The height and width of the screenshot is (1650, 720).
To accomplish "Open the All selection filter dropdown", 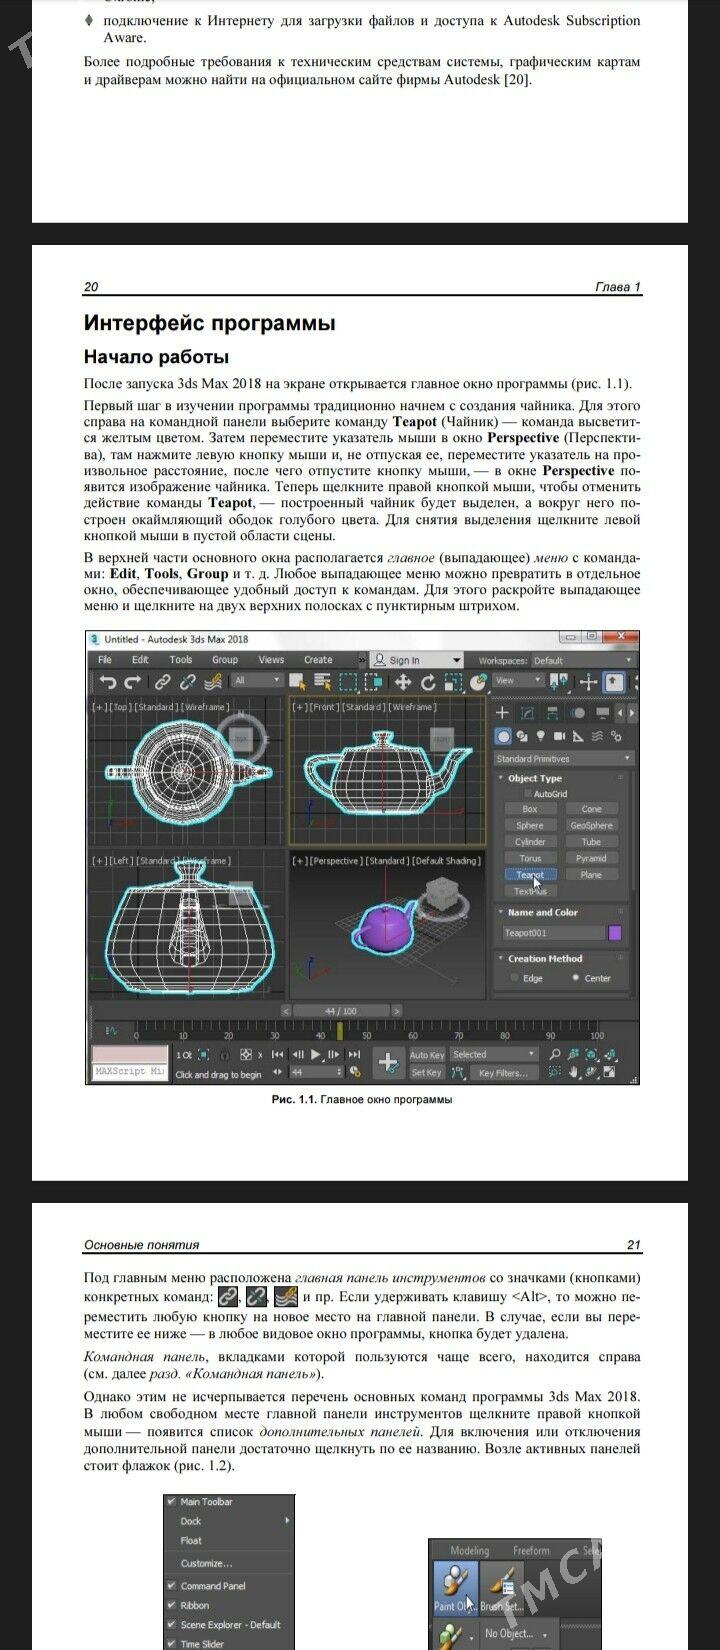I will click(x=257, y=681).
